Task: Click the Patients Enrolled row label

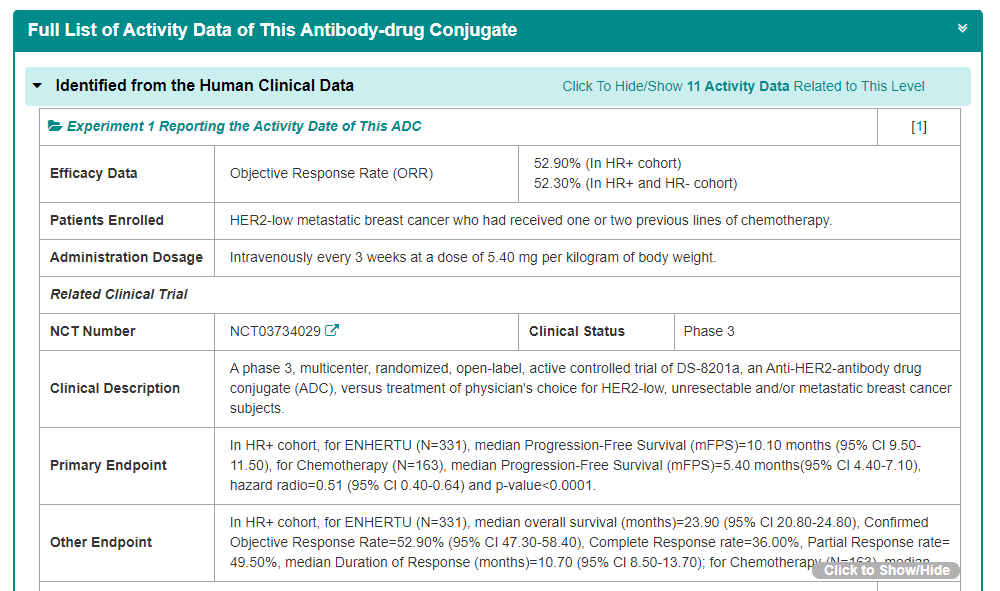Action: 107,220
